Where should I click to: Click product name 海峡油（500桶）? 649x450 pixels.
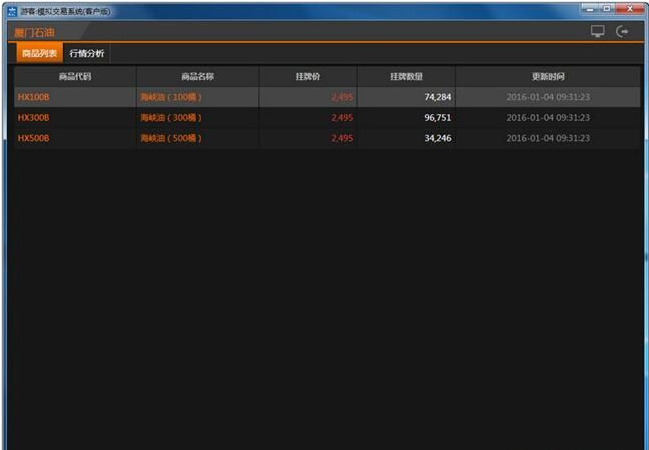pos(171,138)
